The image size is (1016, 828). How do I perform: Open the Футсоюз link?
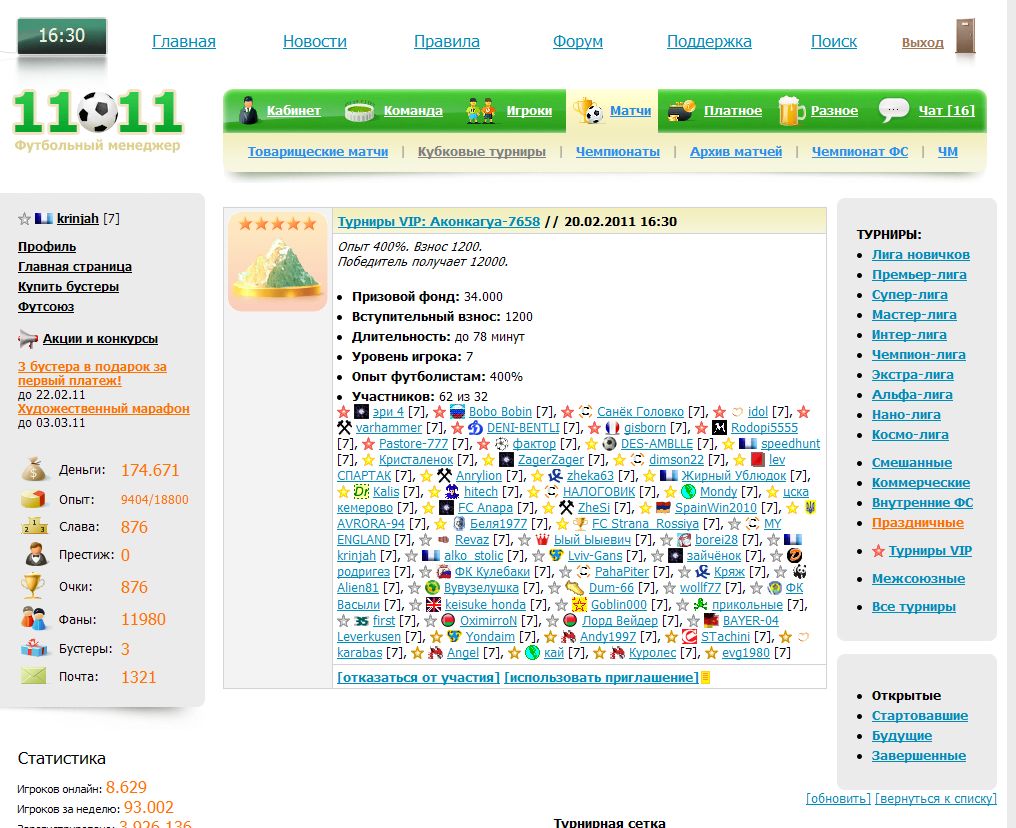(45, 307)
